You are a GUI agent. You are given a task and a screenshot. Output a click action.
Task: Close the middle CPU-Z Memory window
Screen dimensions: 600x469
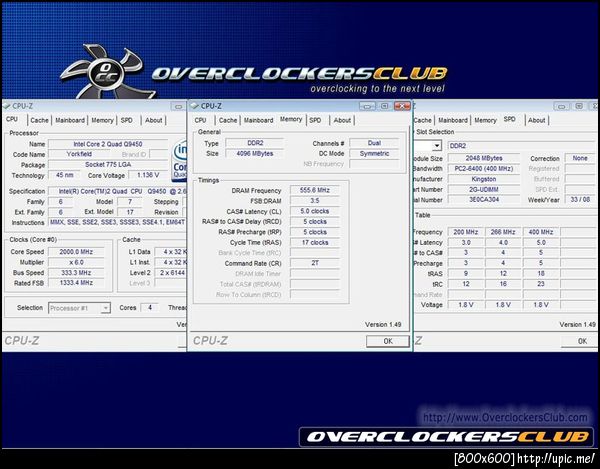coord(402,106)
